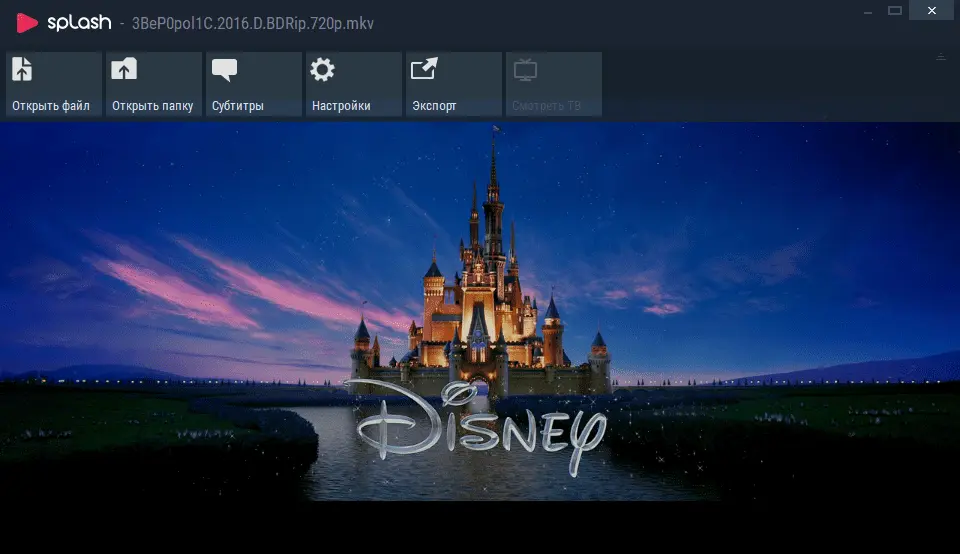This screenshot has height=554, width=960.
Task: Click the red Splash play logo
Action: tap(26, 23)
